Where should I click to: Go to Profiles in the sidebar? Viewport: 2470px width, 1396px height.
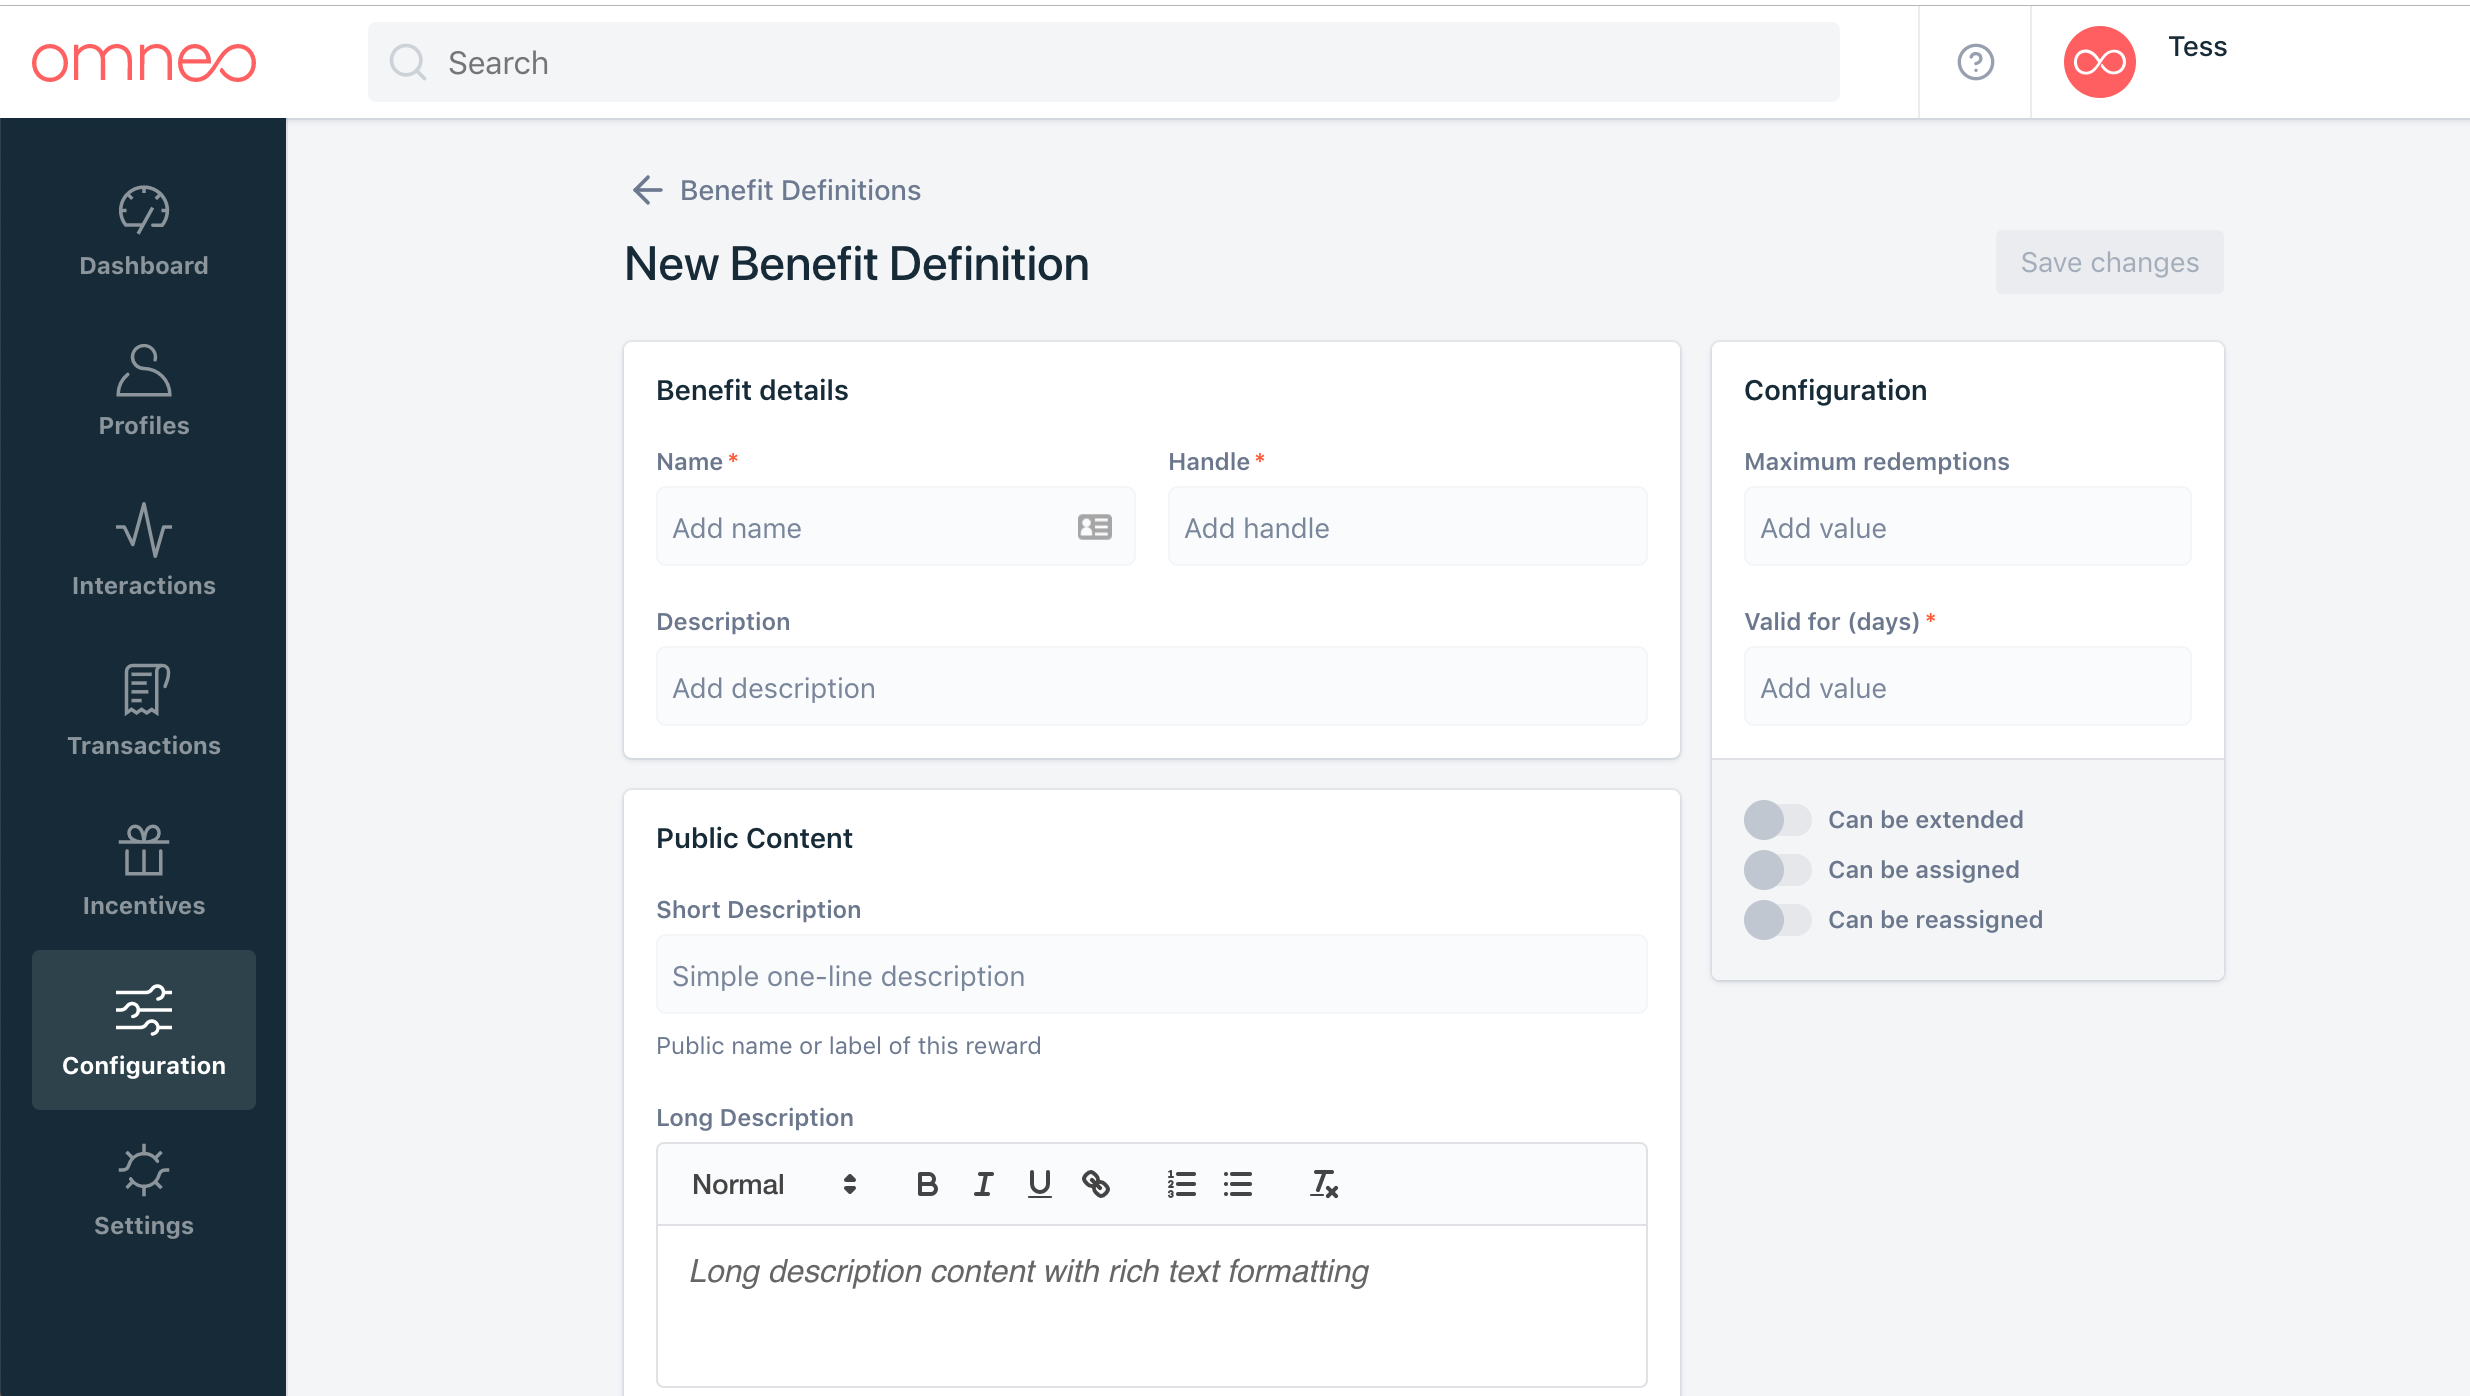point(144,391)
